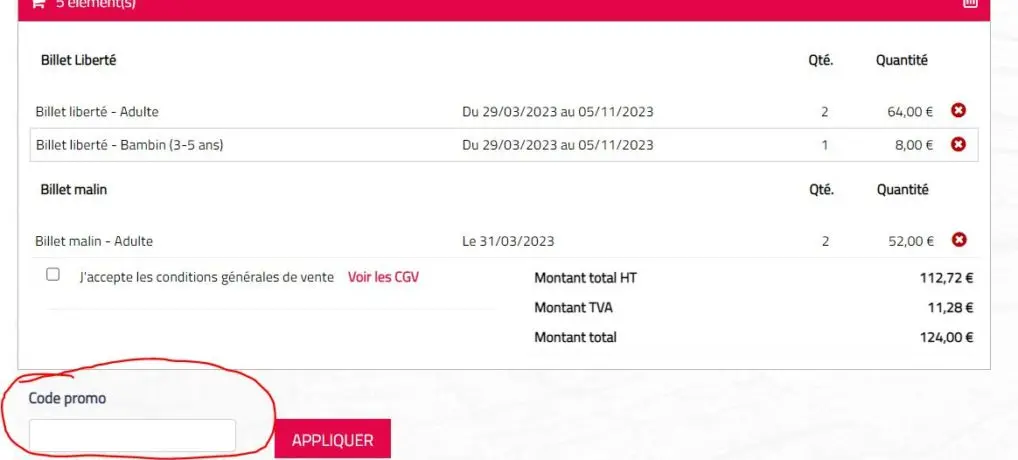Click the shopping cart icon in header
Image resolution: width=1018 pixels, height=460 pixels.
point(38,4)
